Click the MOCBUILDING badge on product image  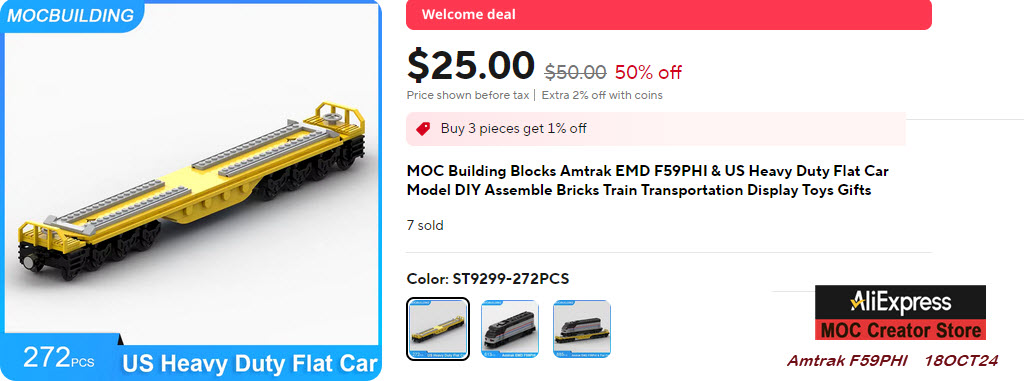tap(71, 16)
